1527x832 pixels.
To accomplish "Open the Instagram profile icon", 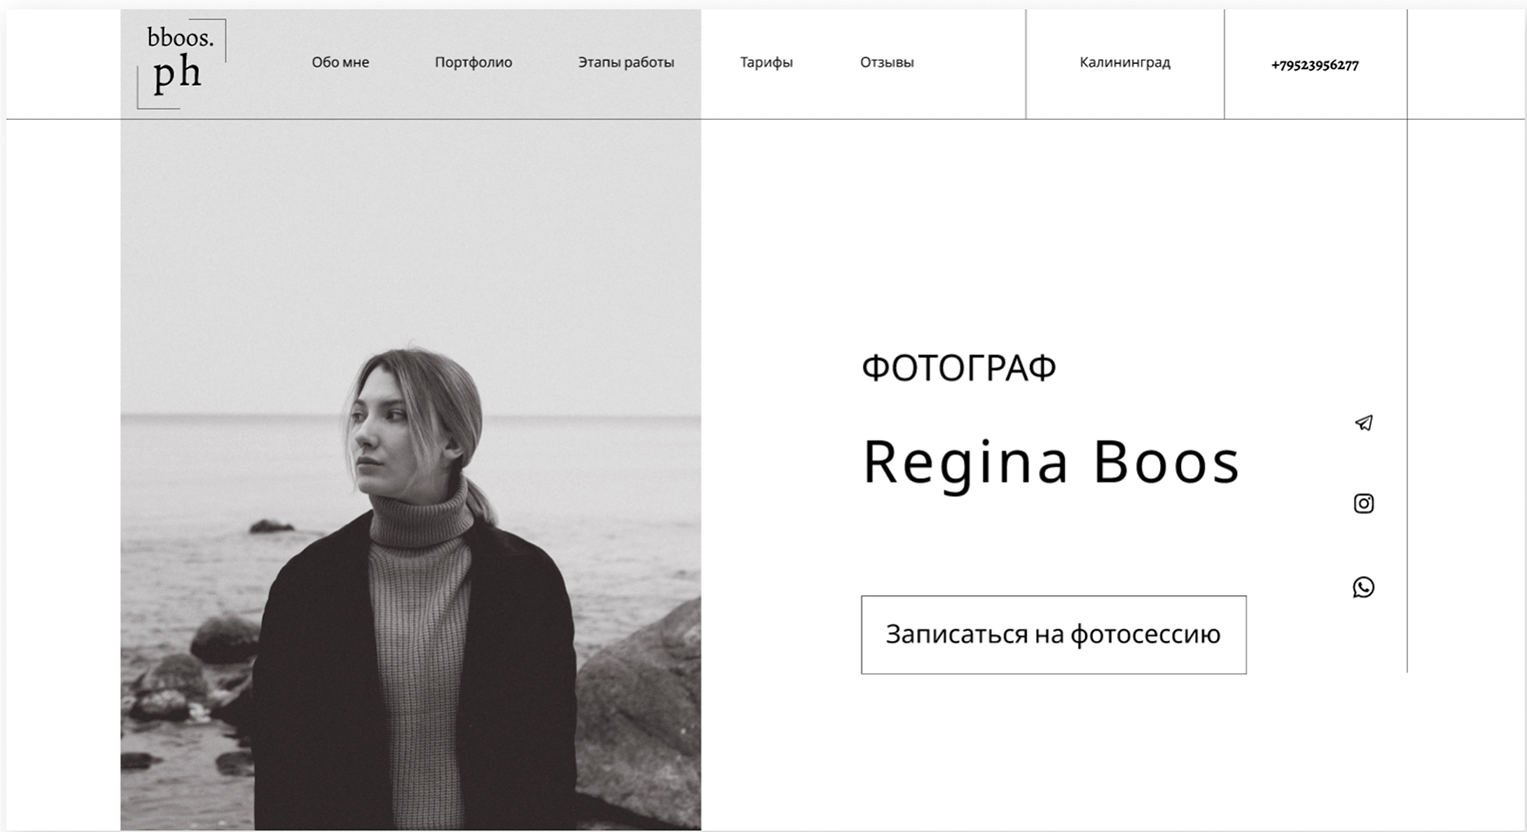I will tap(1364, 503).
